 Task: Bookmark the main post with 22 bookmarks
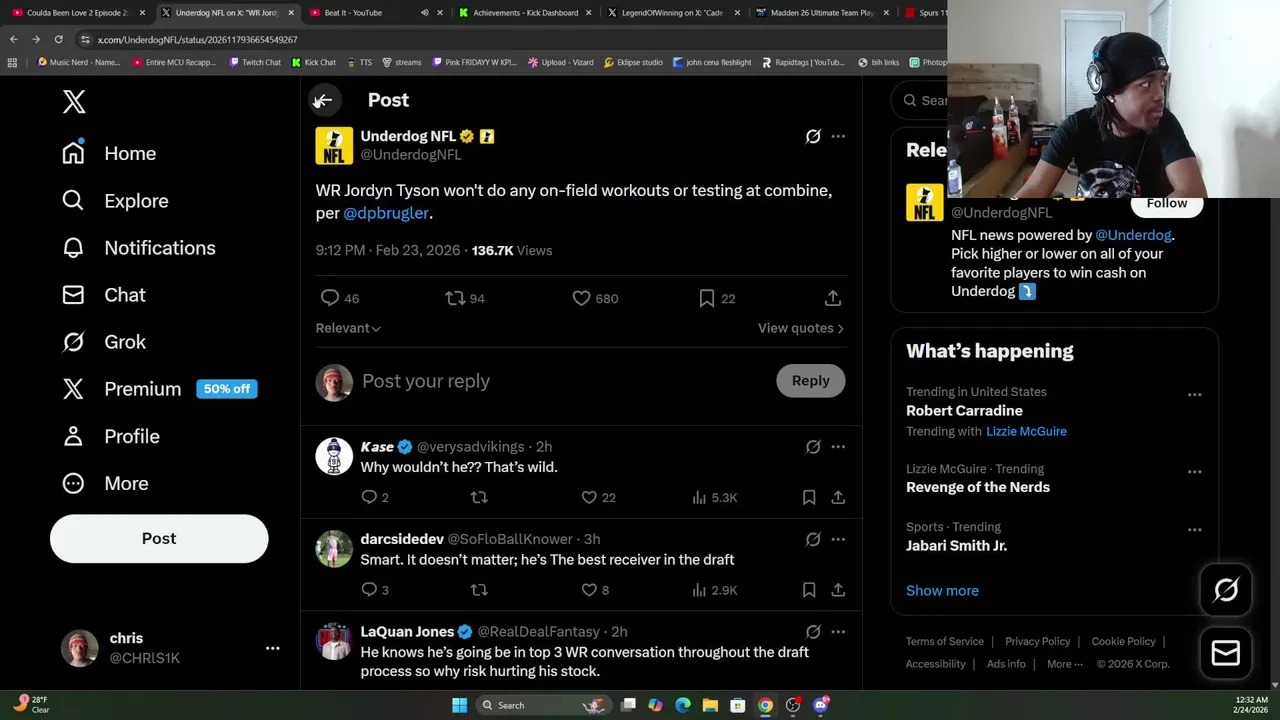coord(717,298)
